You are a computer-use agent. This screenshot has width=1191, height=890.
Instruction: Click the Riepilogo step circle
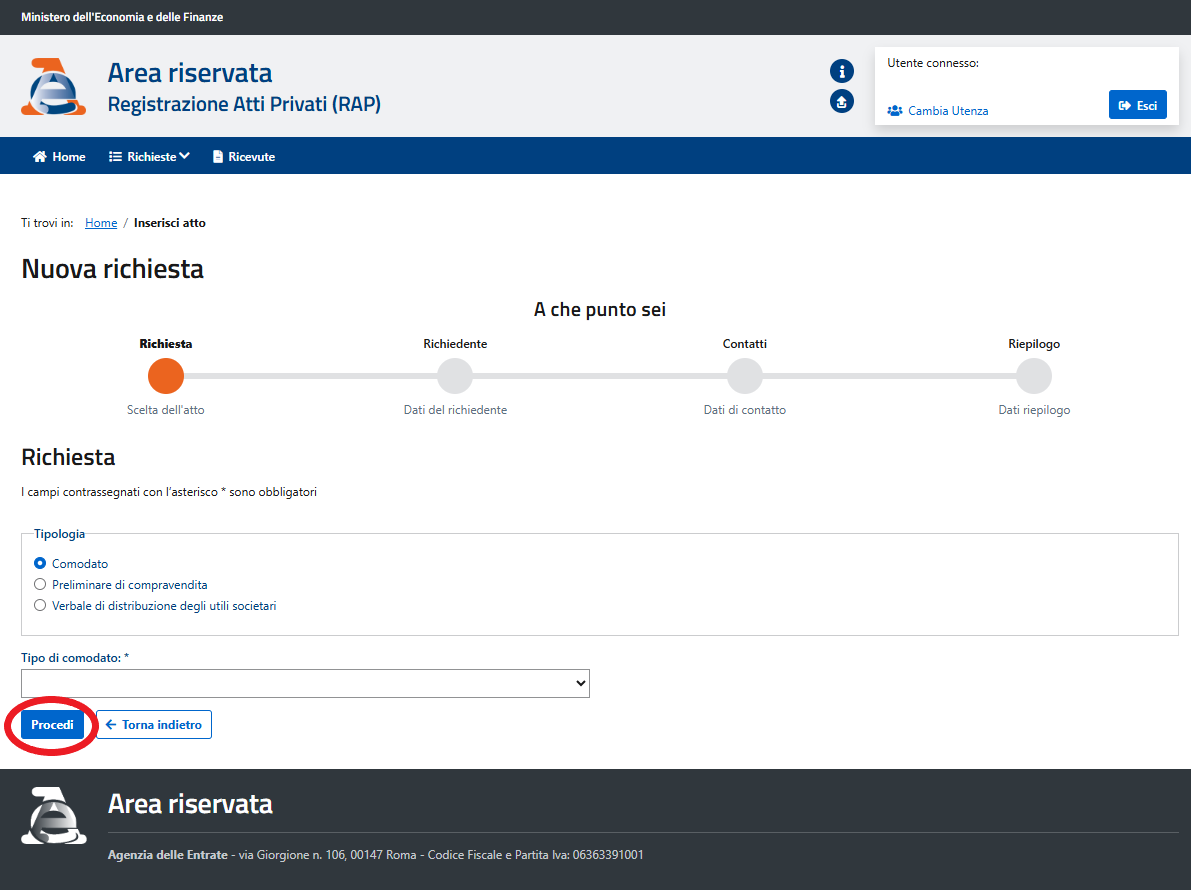point(1034,376)
